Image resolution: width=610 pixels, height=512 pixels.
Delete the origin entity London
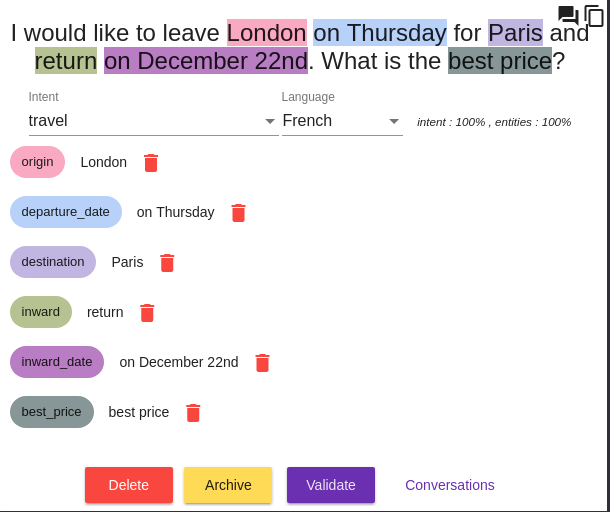tap(151, 163)
